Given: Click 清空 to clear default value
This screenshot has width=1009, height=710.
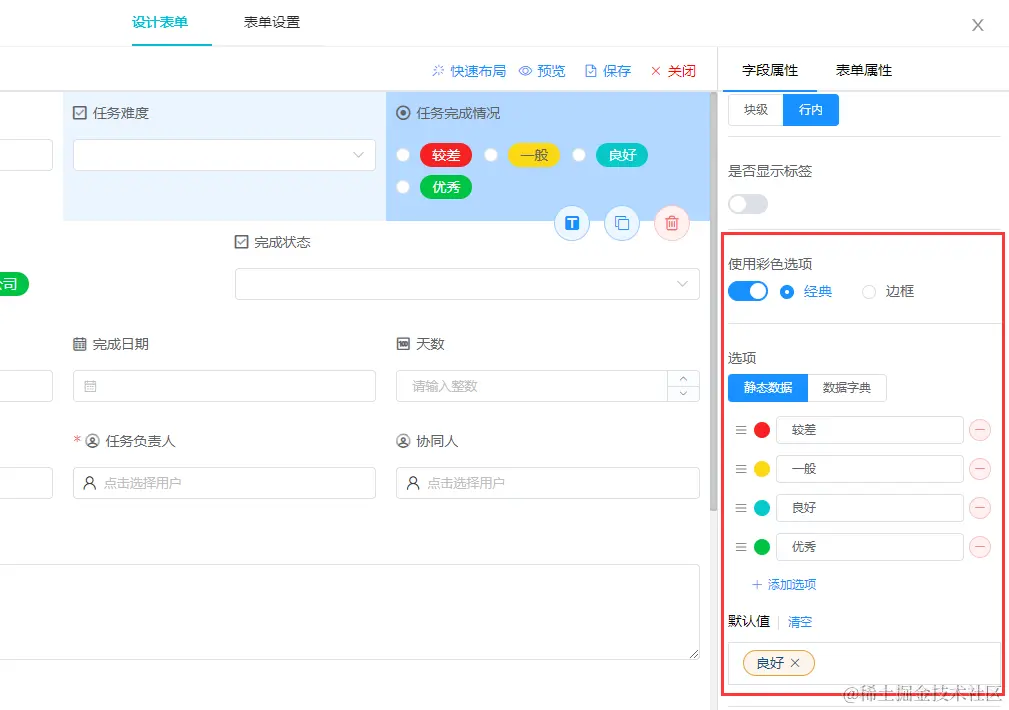Looking at the screenshot, I should point(800,622).
